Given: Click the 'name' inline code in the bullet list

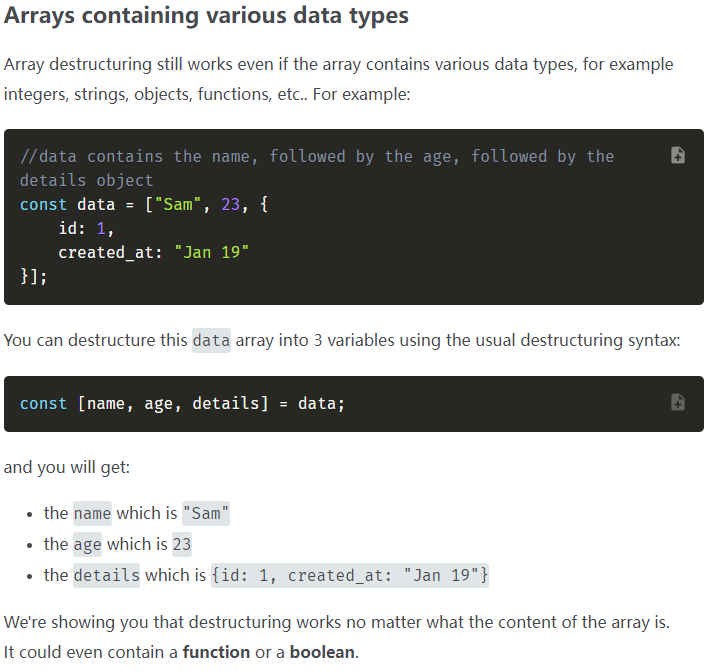Looking at the screenshot, I should 92,513.
